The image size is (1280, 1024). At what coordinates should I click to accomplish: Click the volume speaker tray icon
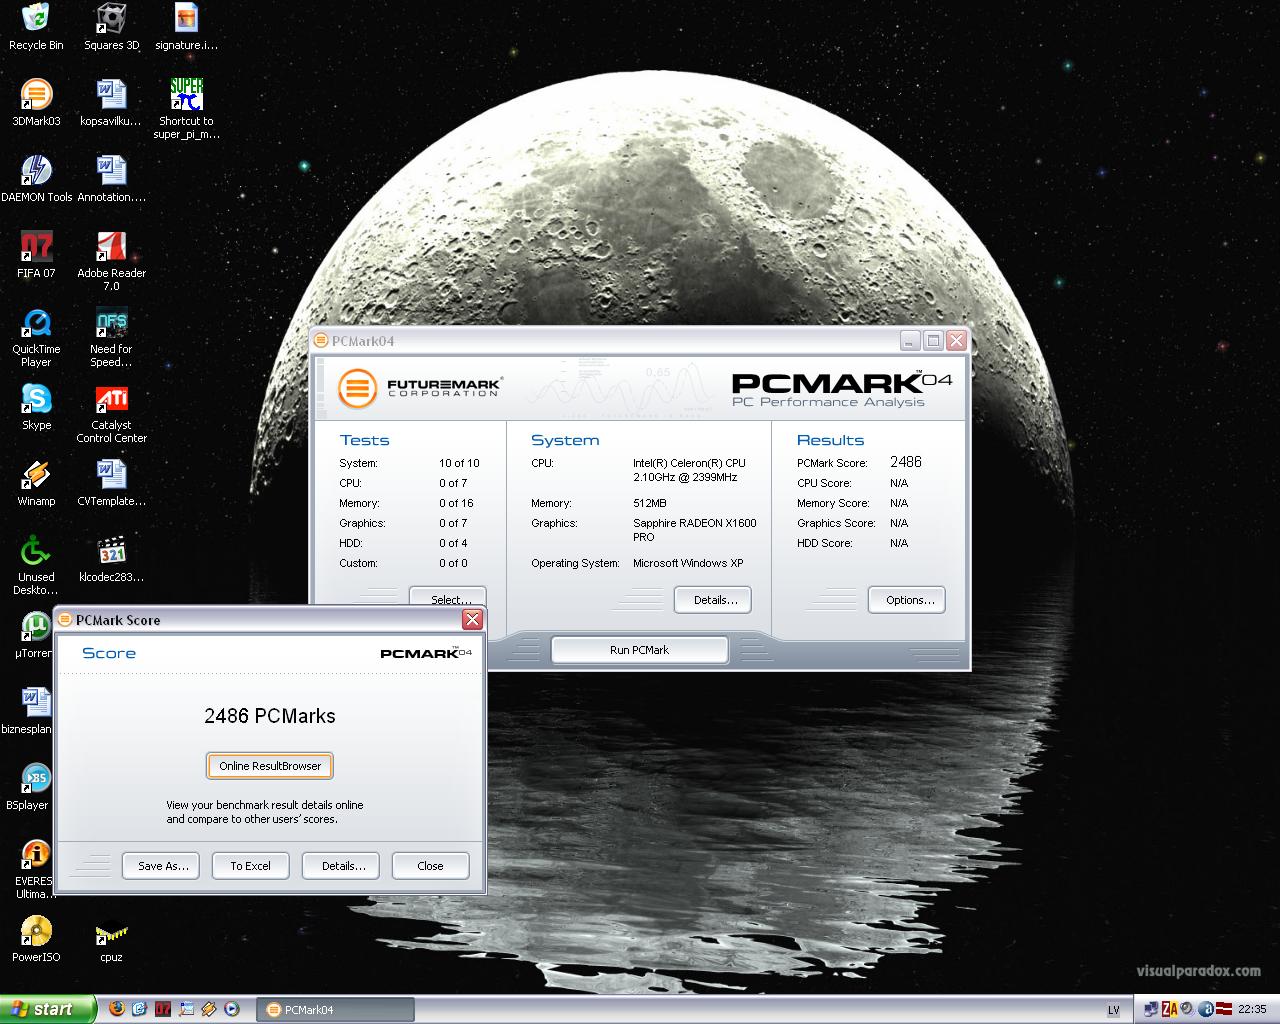tap(1187, 1009)
